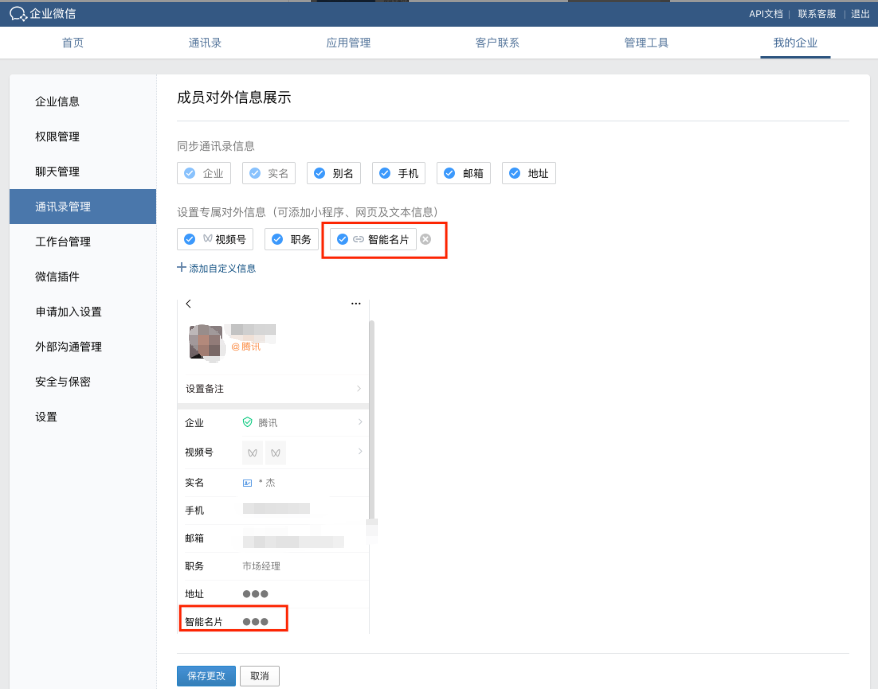The width and height of the screenshot is (878, 689).
Task: Toggle the 企业 sync checkbox
Action: 190,173
